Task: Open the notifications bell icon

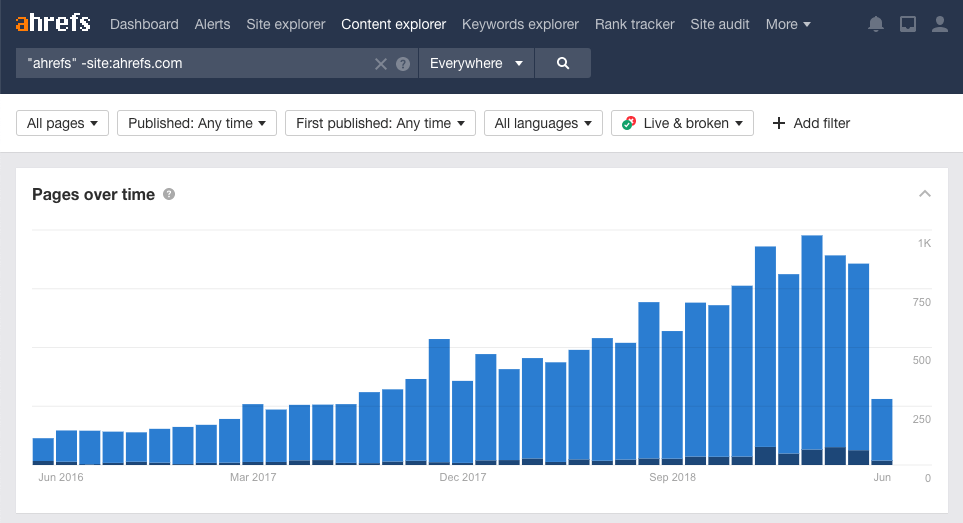Action: coord(876,24)
